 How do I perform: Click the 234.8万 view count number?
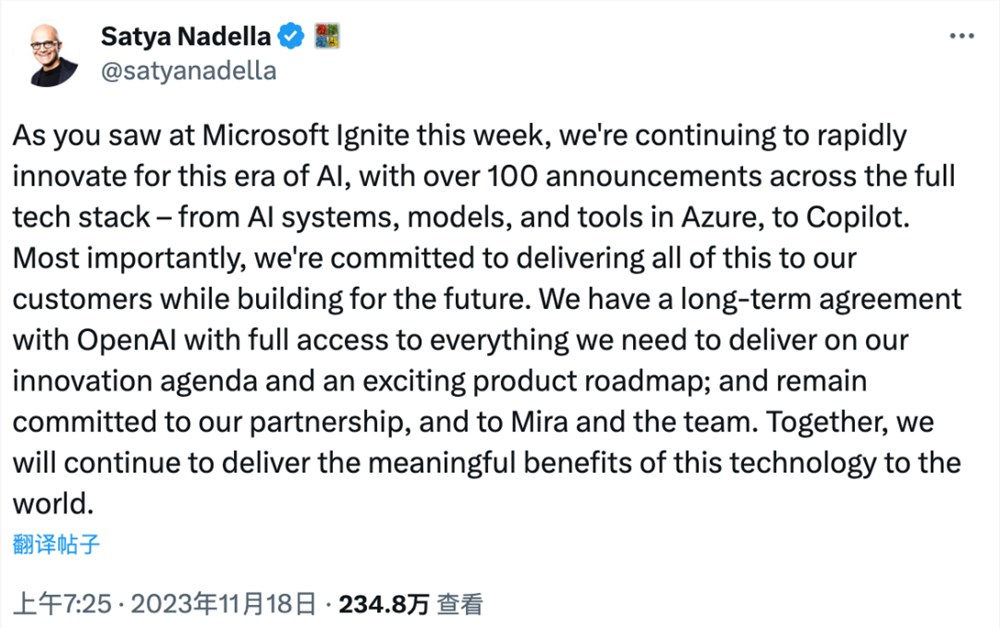tap(383, 604)
